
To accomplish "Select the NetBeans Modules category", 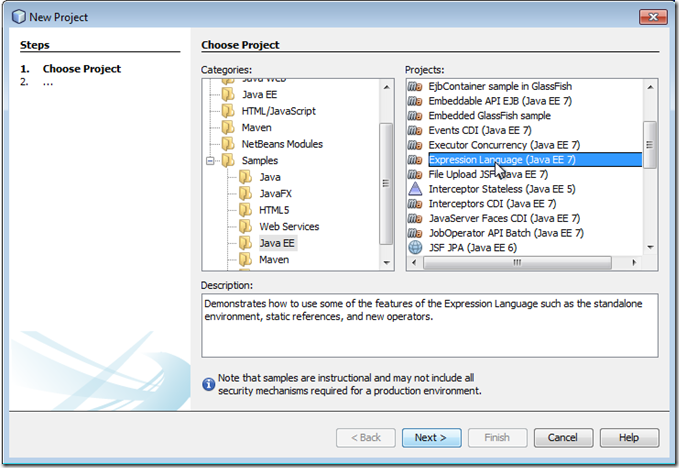I will [282, 144].
